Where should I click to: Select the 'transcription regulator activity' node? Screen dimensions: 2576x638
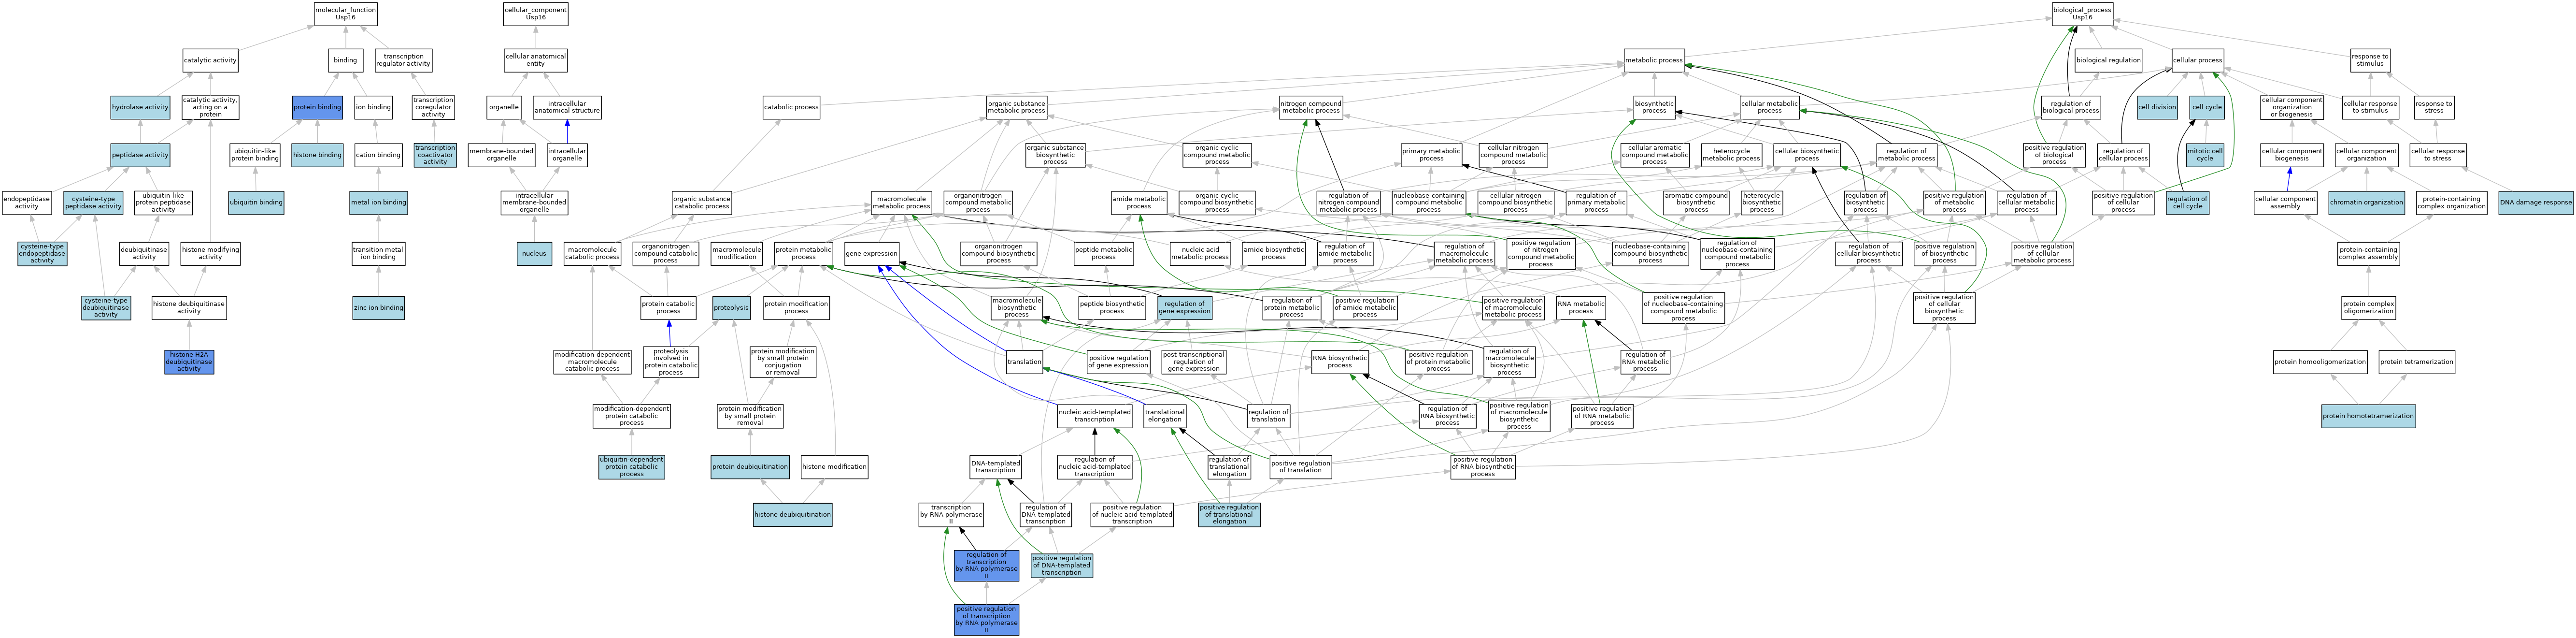point(403,60)
